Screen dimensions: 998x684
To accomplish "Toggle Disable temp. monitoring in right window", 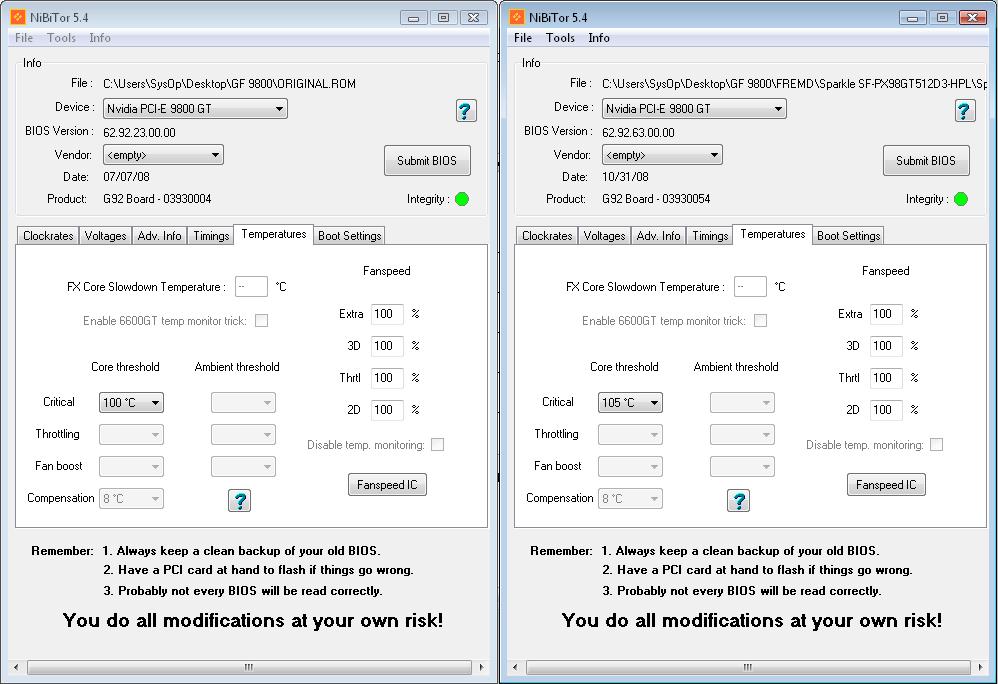I will (936, 445).
